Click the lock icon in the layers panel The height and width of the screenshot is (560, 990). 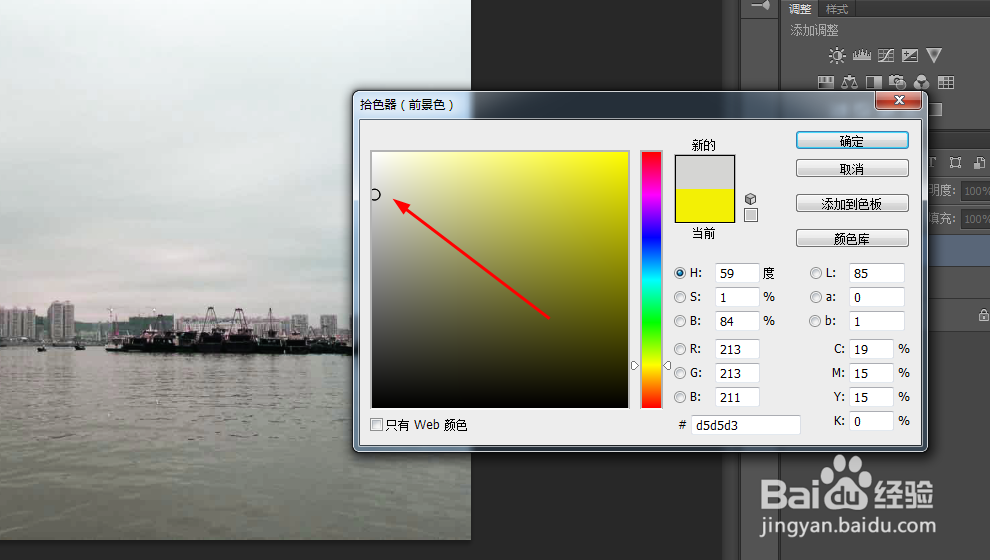(x=984, y=314)
